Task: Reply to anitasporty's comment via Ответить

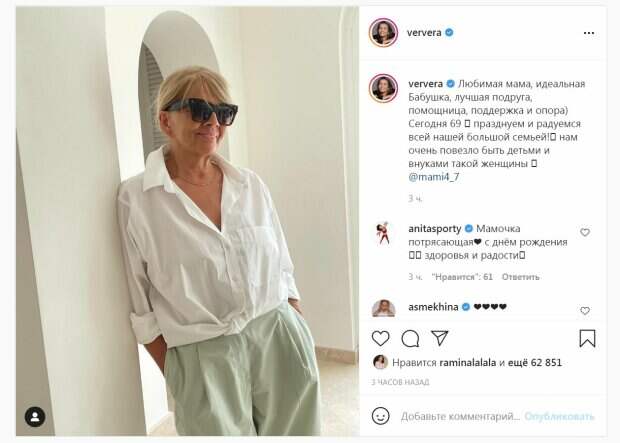Action: (x=520, y=277)
